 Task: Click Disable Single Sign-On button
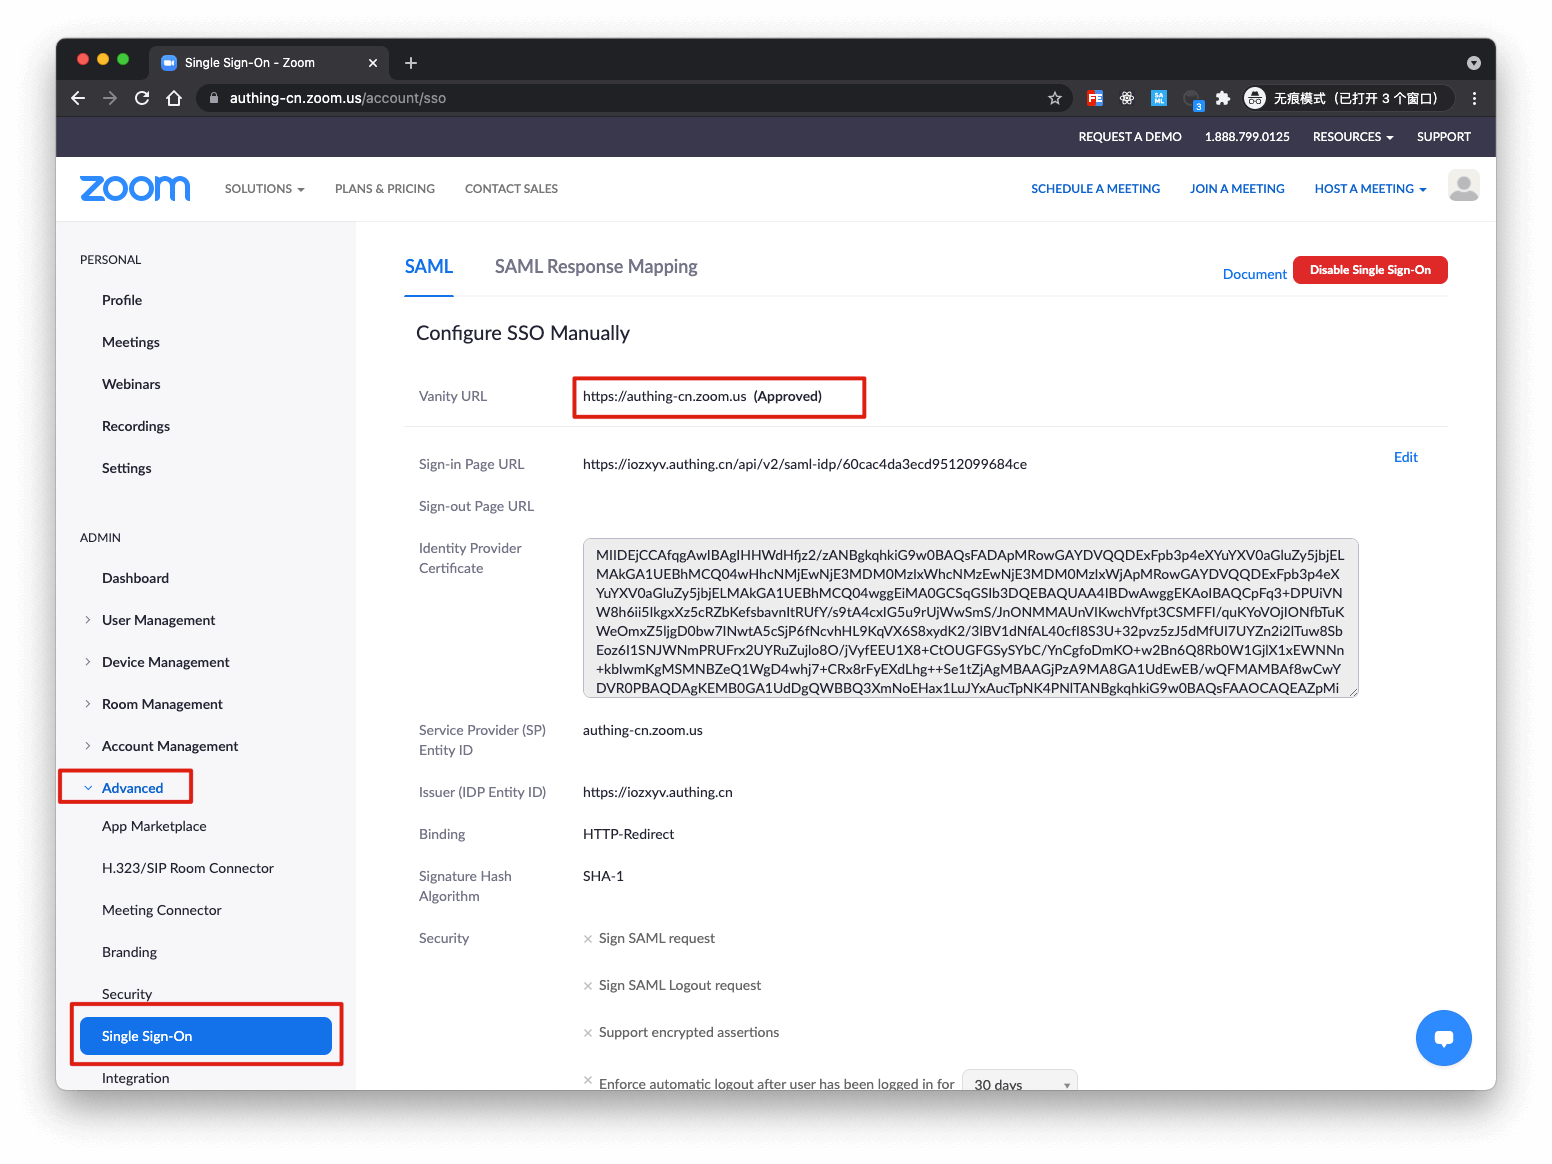pos(1369,270)
